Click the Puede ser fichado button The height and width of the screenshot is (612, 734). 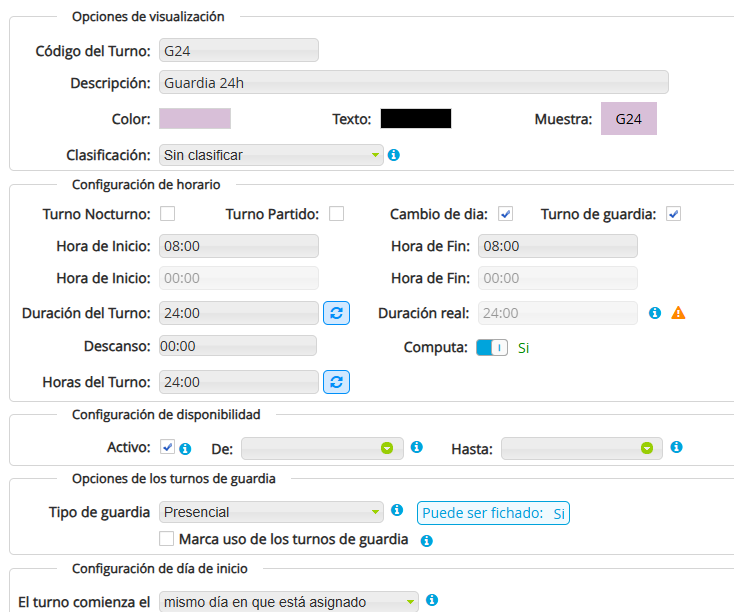(x=493, y=513)
